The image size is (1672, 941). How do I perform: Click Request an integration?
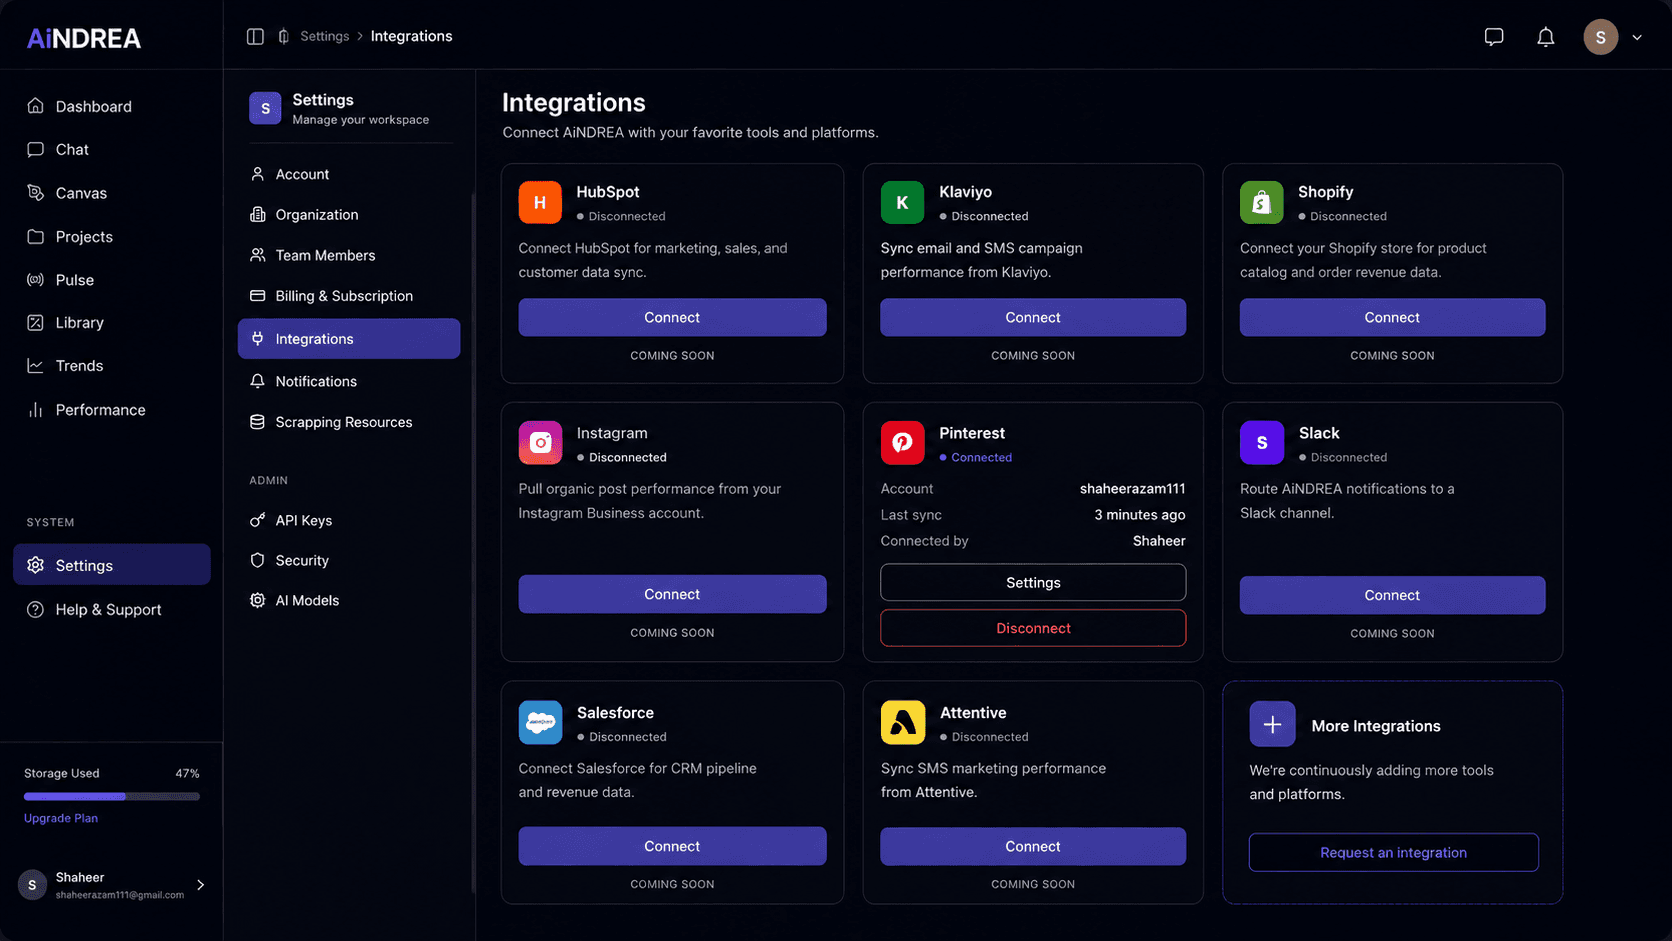(1393, 852)
